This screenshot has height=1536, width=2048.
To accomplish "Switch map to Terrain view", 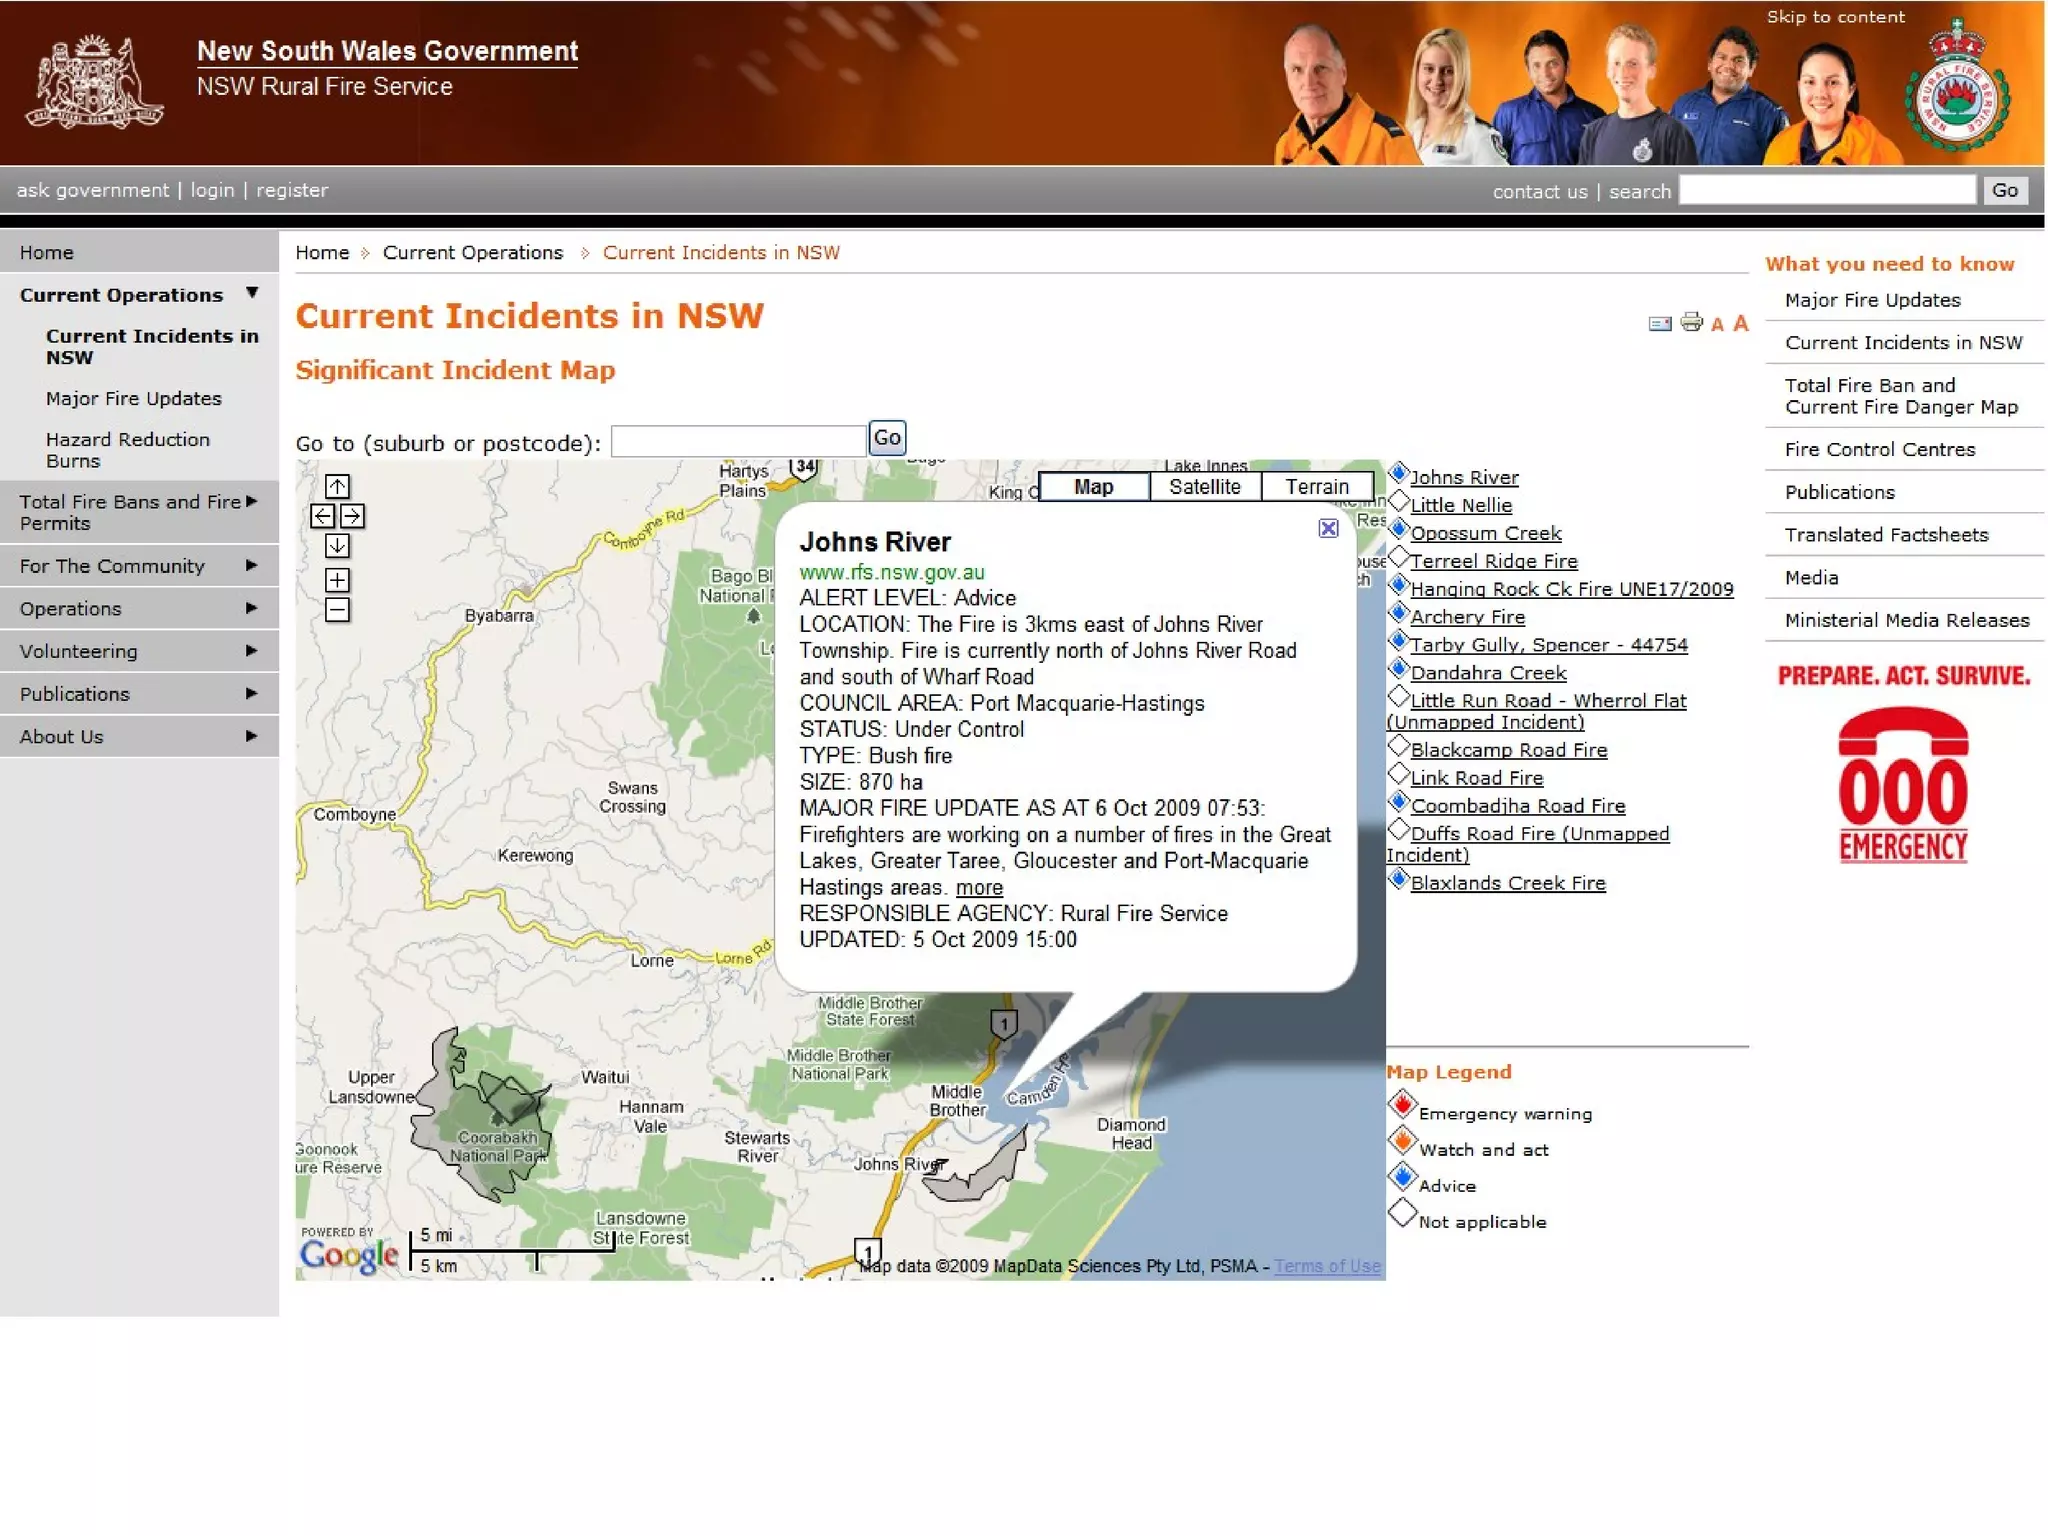I will tap(1316, 487).
